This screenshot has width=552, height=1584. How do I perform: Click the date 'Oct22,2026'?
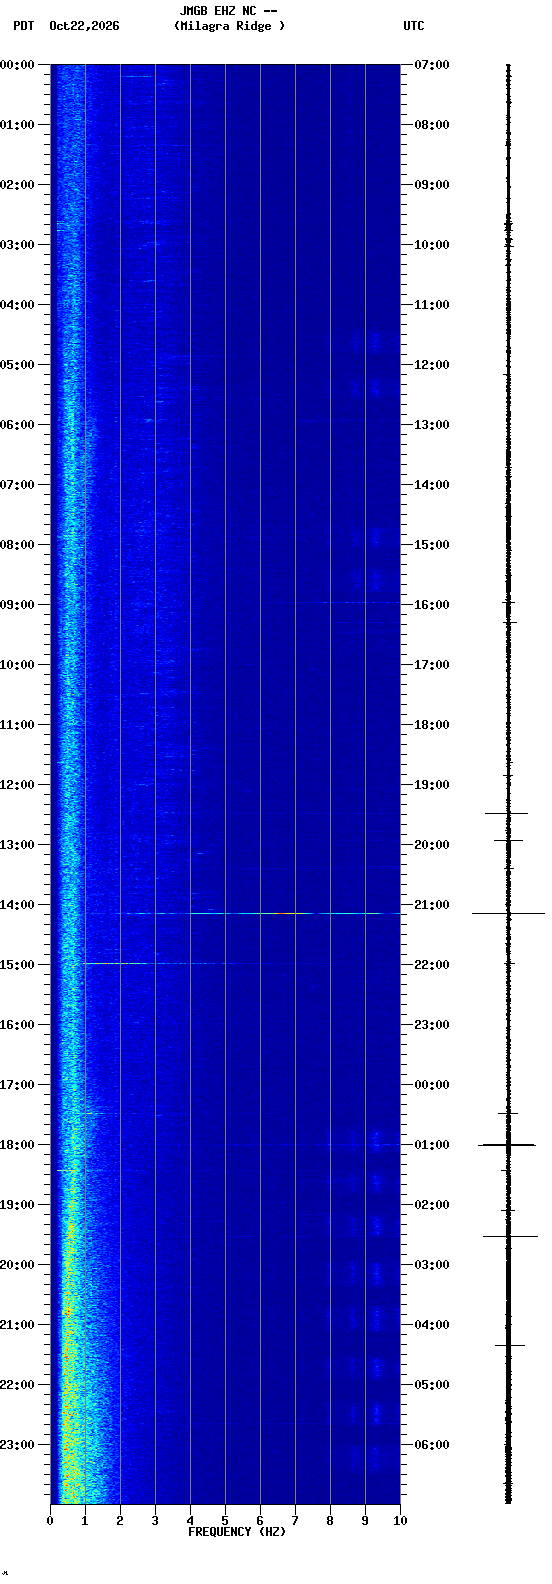click(x=84, y=26)
